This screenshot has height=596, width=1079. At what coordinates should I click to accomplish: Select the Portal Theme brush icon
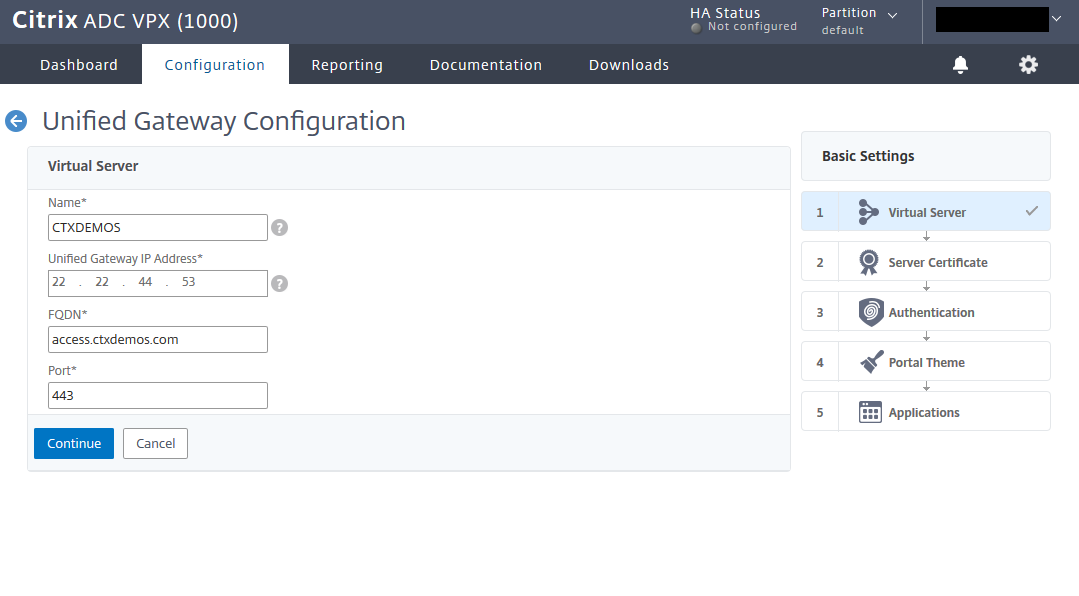pos(871,362)
